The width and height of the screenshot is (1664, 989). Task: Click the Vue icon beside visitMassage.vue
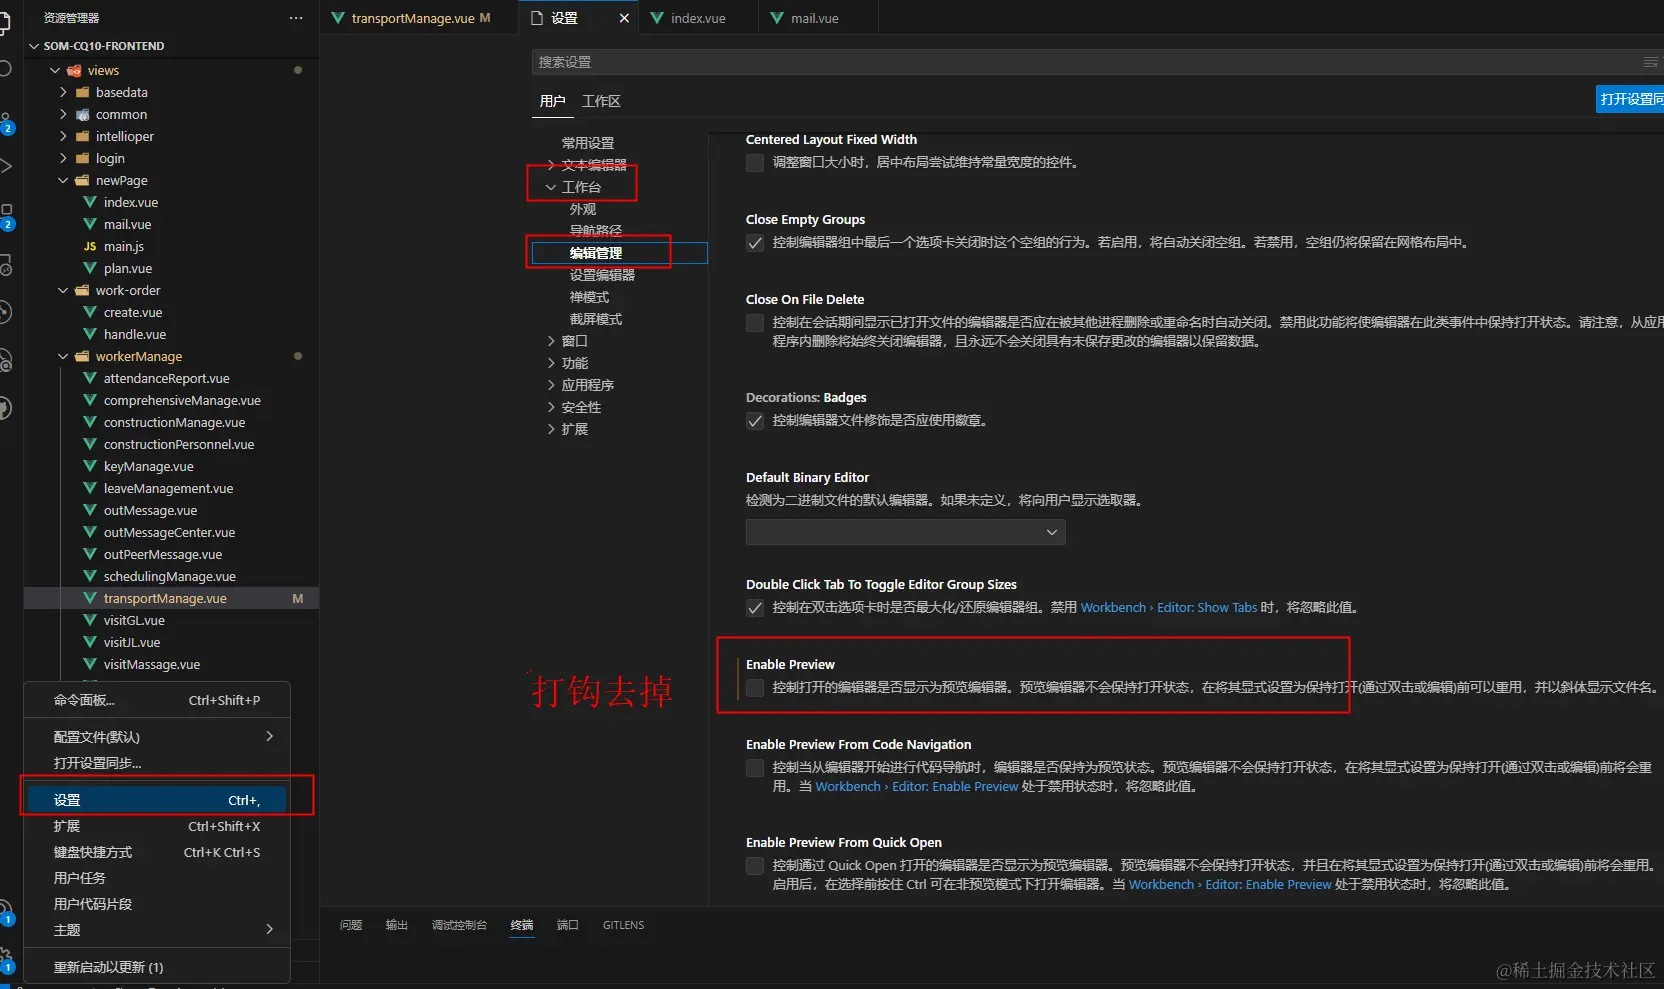click(x=90, y=664)
